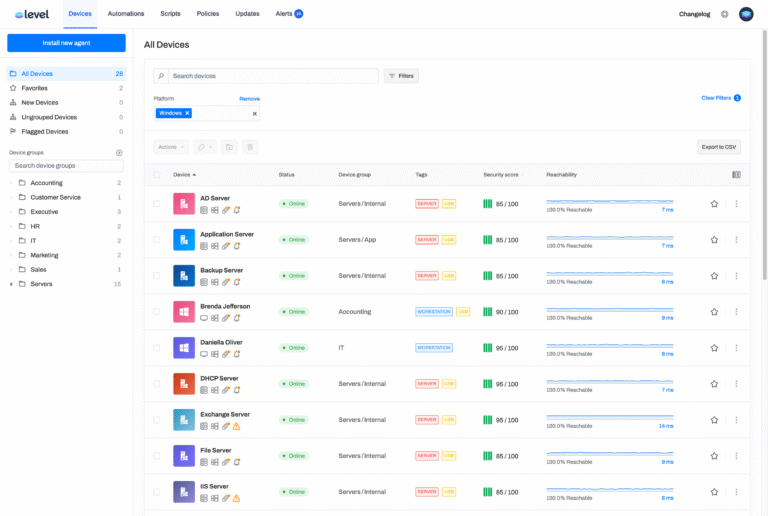
Task: Switch to the Automations tab
Action: pos(125,14)
